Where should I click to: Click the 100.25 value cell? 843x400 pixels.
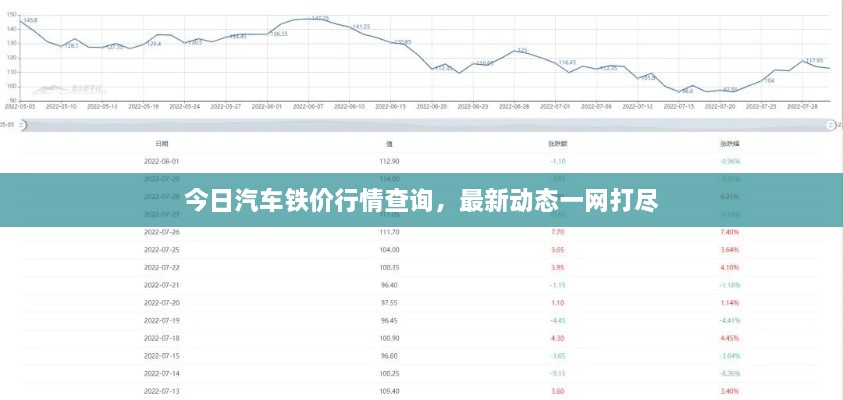click(x=389, y=374)
